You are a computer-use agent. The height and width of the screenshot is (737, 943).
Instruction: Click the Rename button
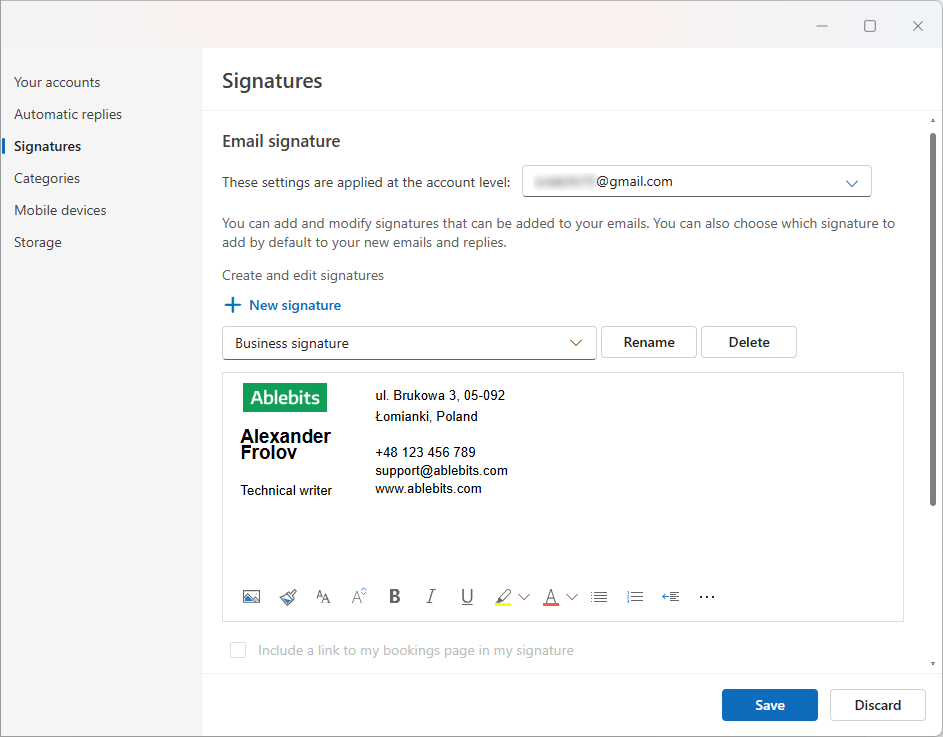649,342
